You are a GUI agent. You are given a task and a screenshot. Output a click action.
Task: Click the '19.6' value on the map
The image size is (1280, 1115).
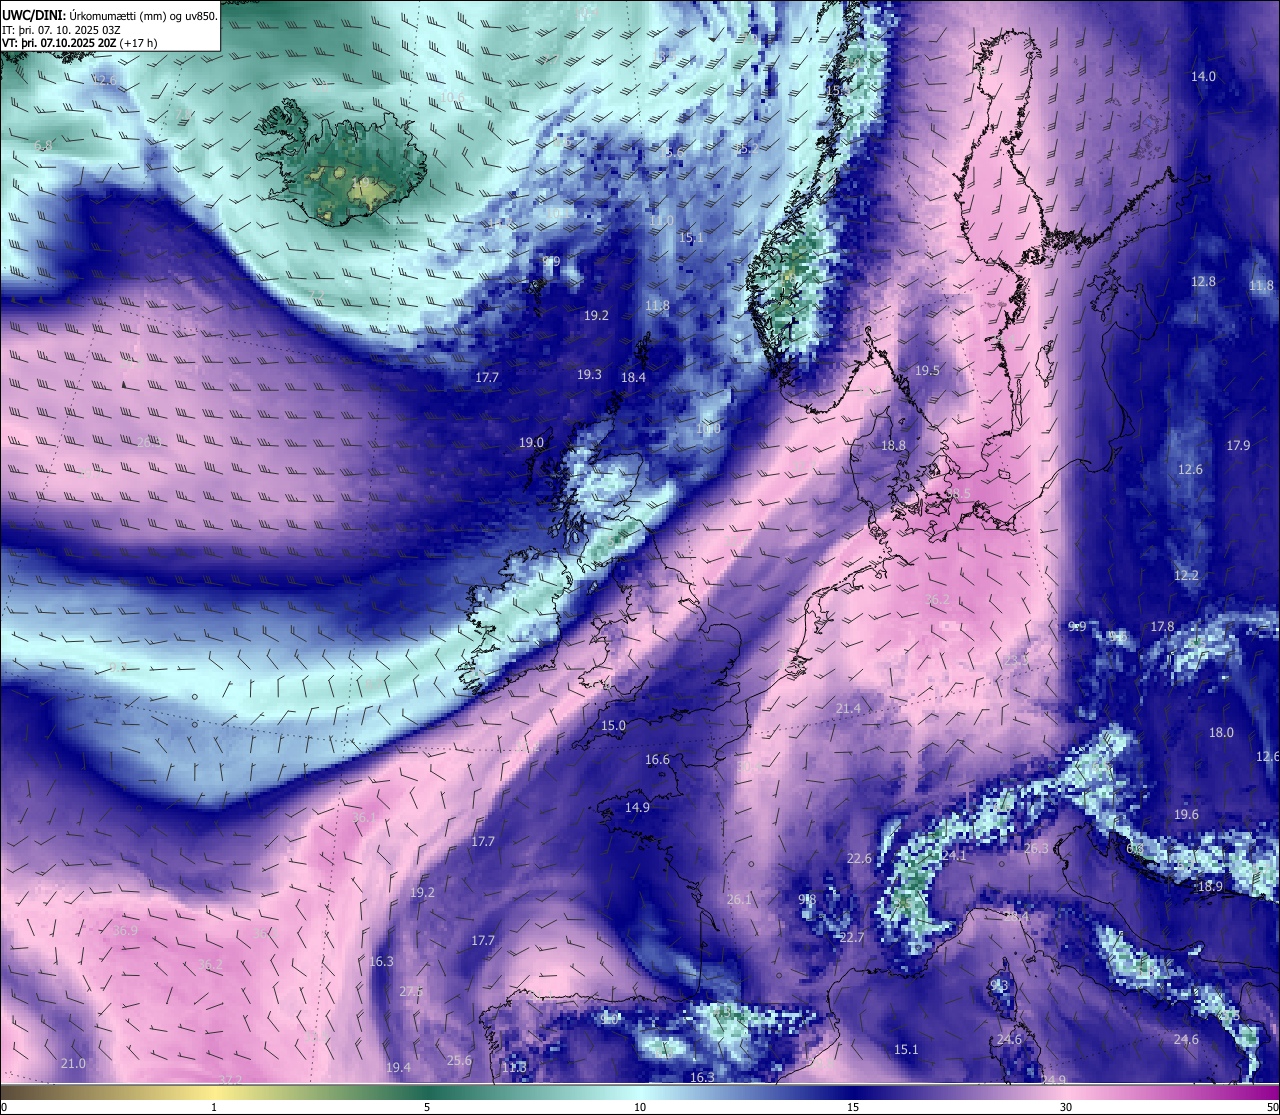click(1186, 815)
